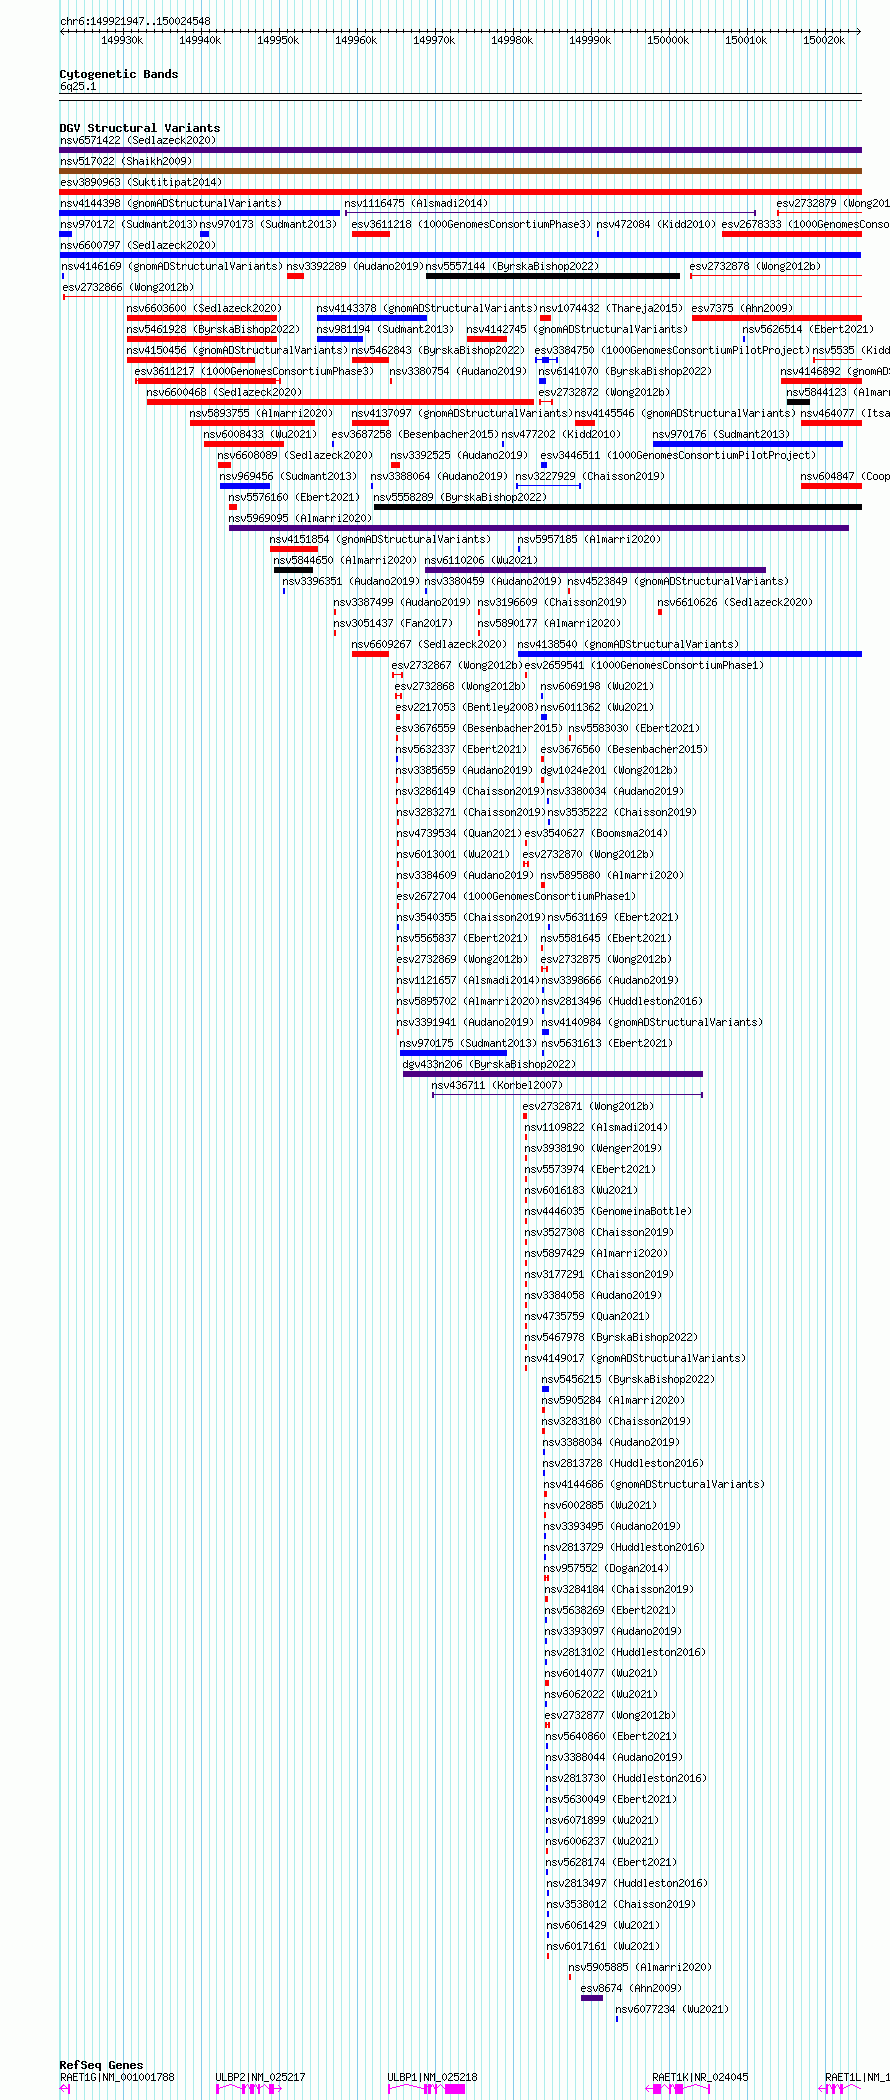Image resolution: width=890 pixels, height=2100 pixels.
Task: Click the chr6:149921947..150024548 coordinates text
Action: pyautogui.click(x=135, y=21)
